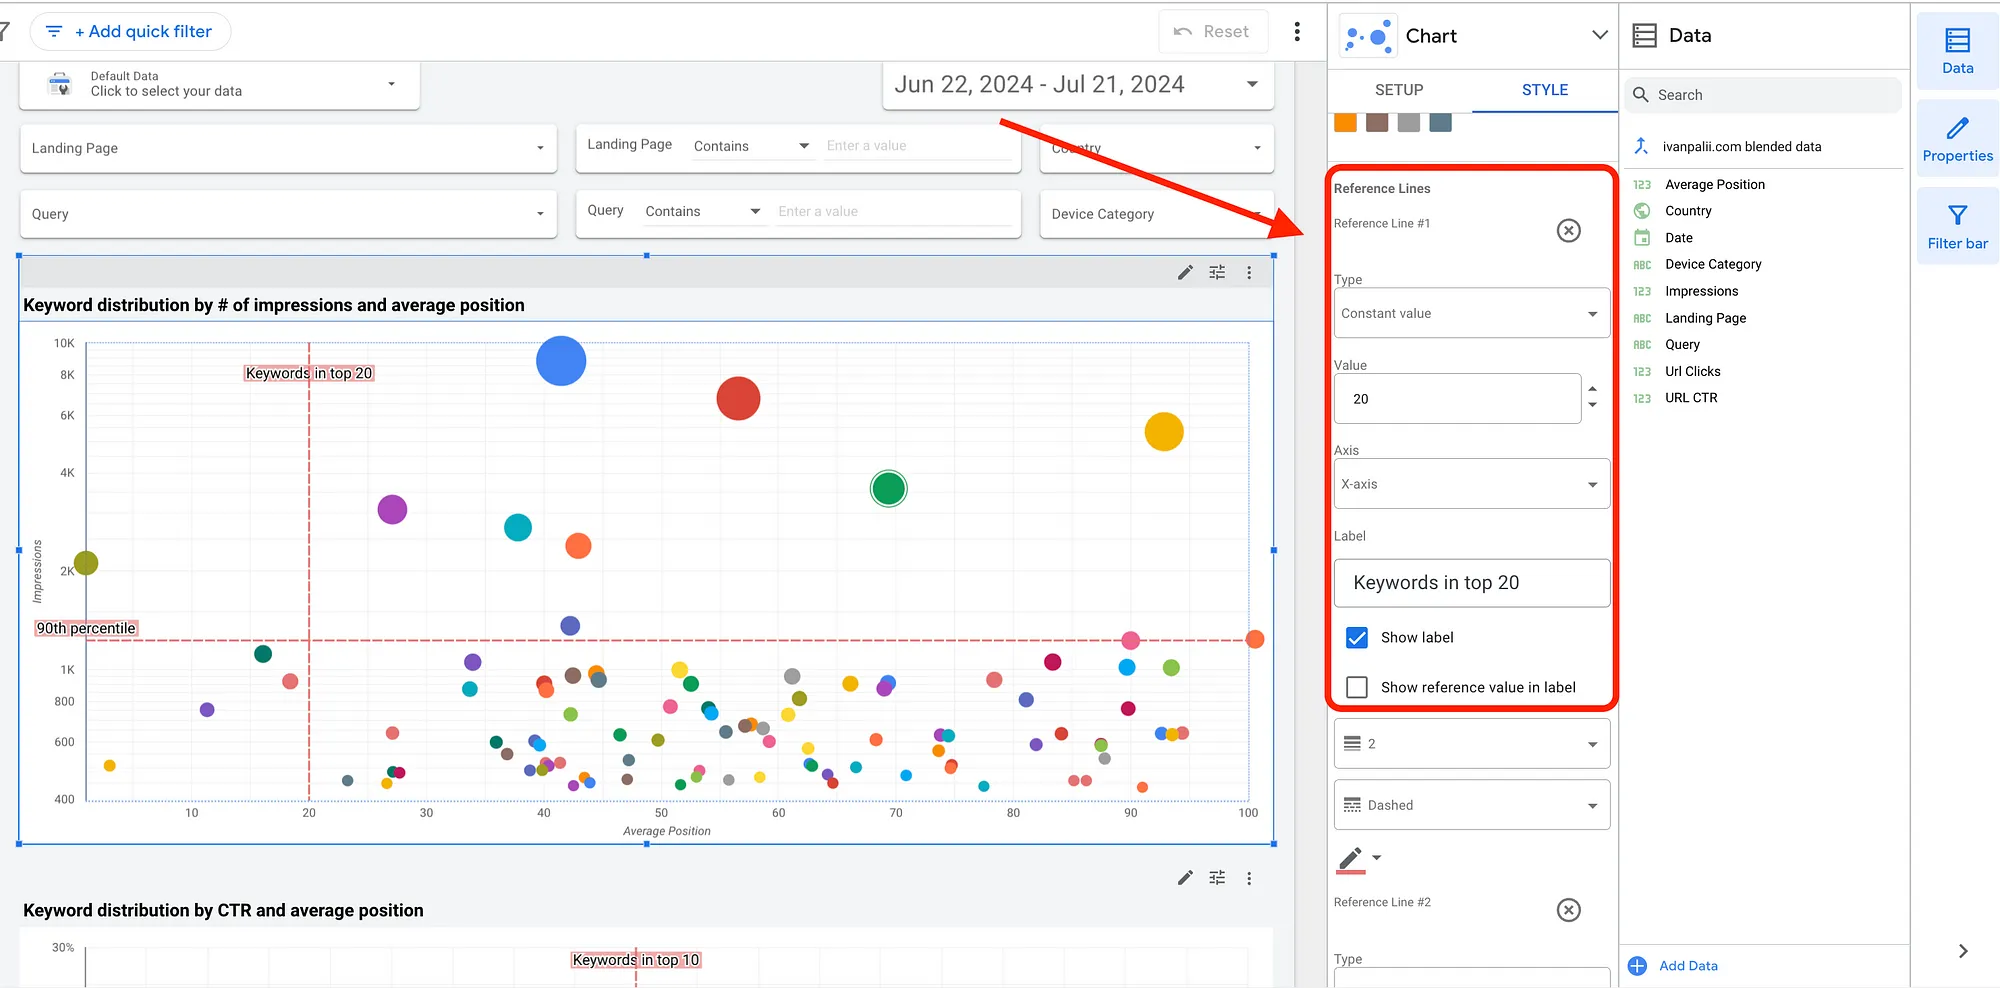
Task: Select the Query field in Data panel
Action: (x=1682, y=345)
